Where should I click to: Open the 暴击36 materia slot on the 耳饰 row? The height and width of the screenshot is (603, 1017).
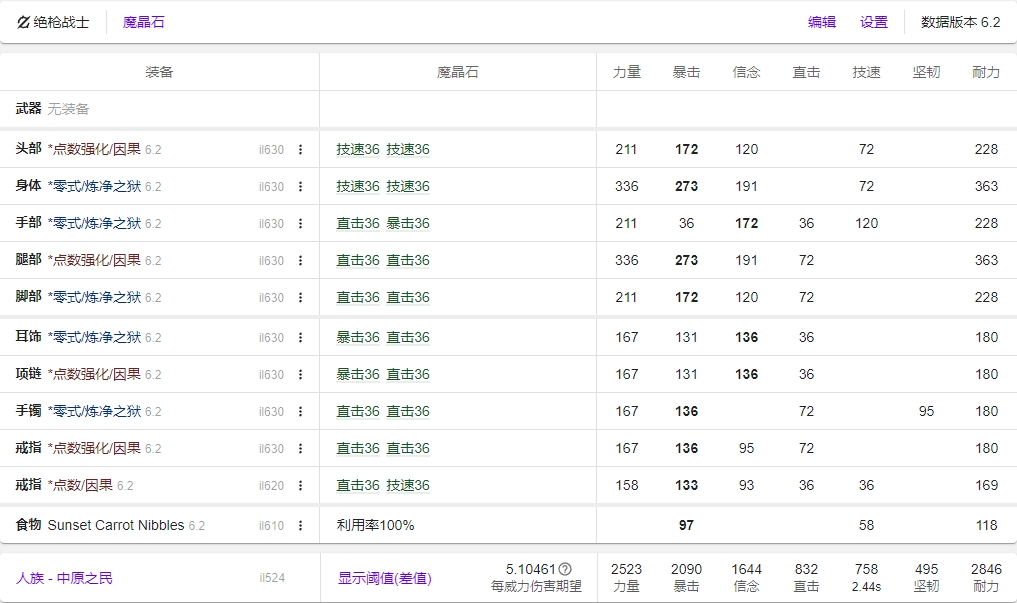pyautogui.click(x=358, y=334)
